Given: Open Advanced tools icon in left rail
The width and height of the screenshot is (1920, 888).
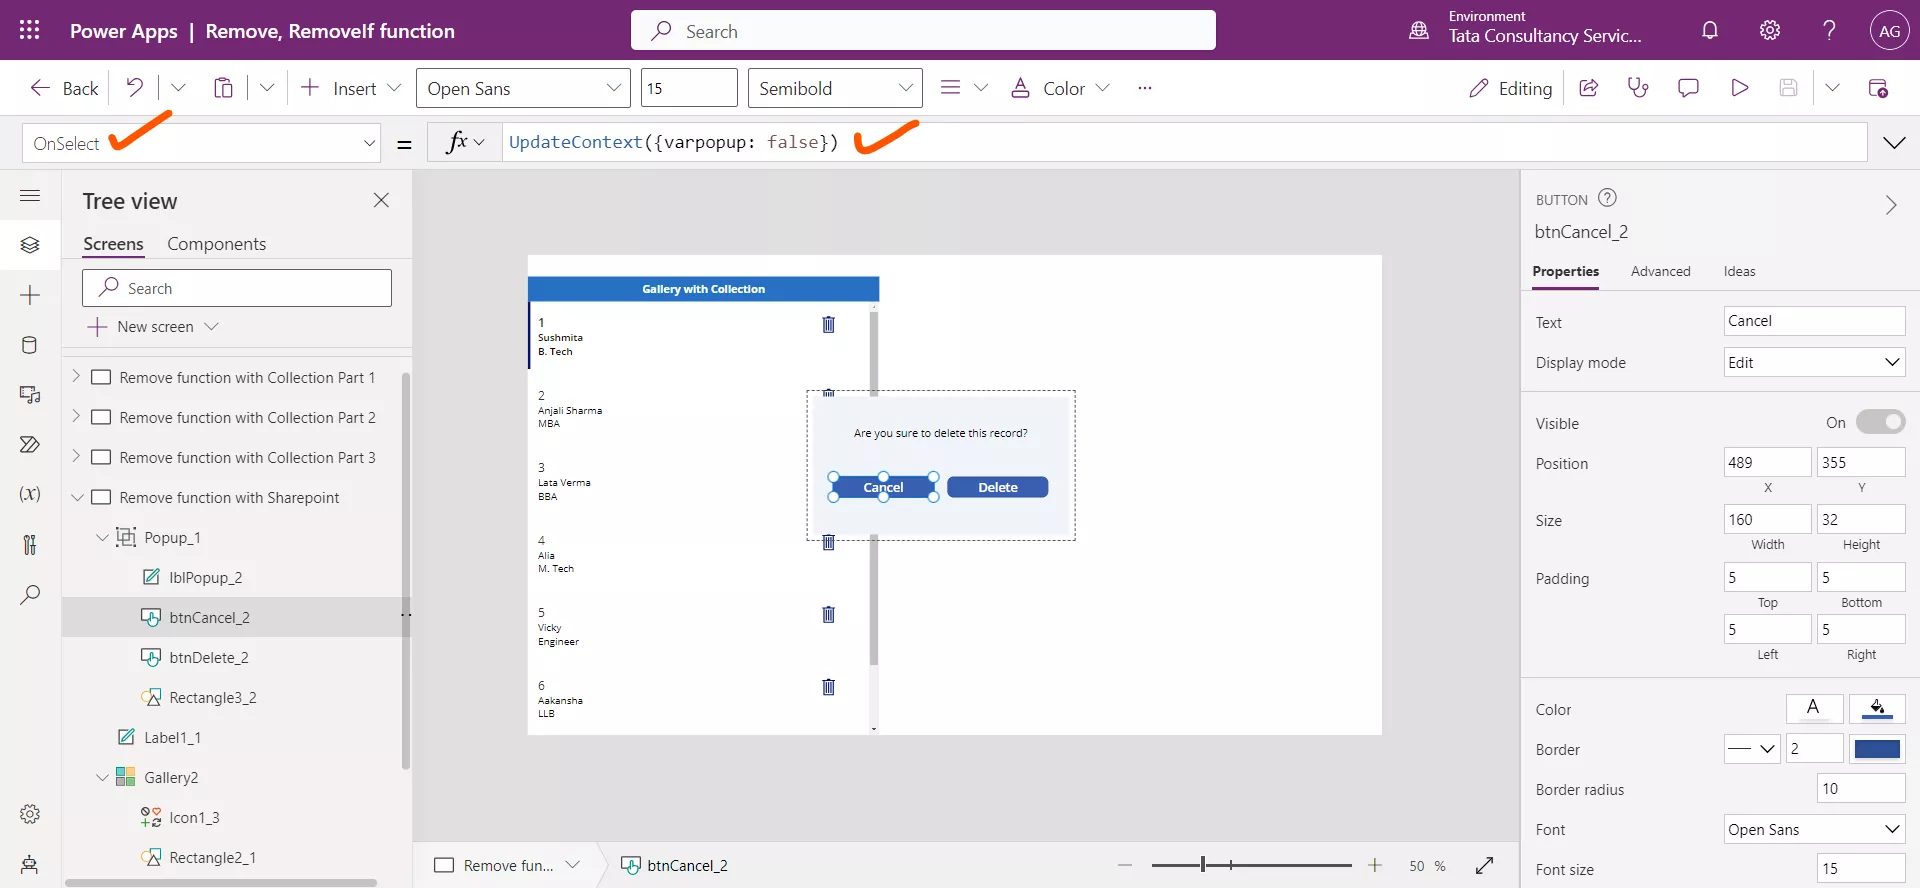Looking at the screenshot, I should [x=30, y=544].
